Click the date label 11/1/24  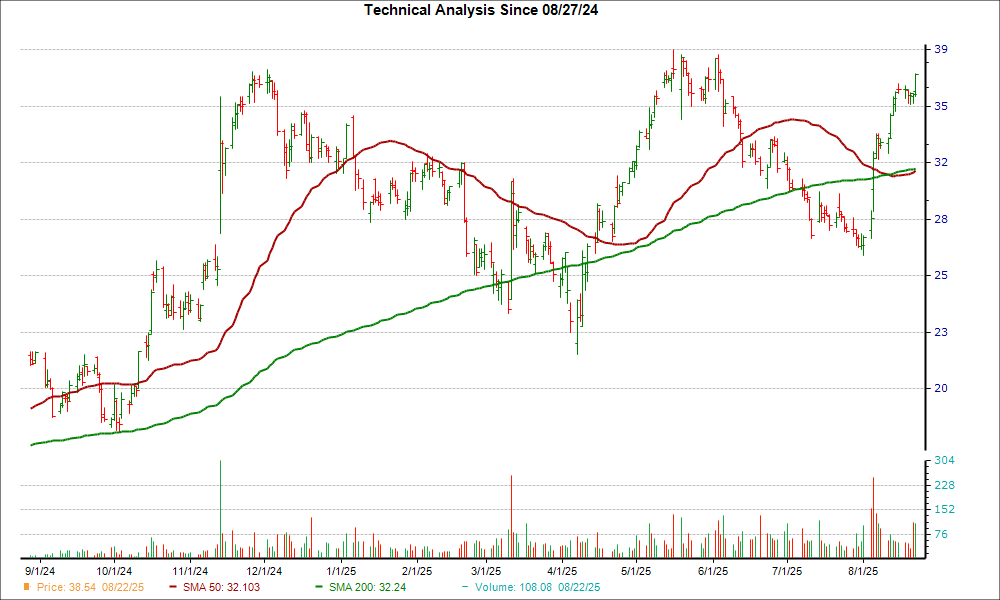[x=190, y=571]
